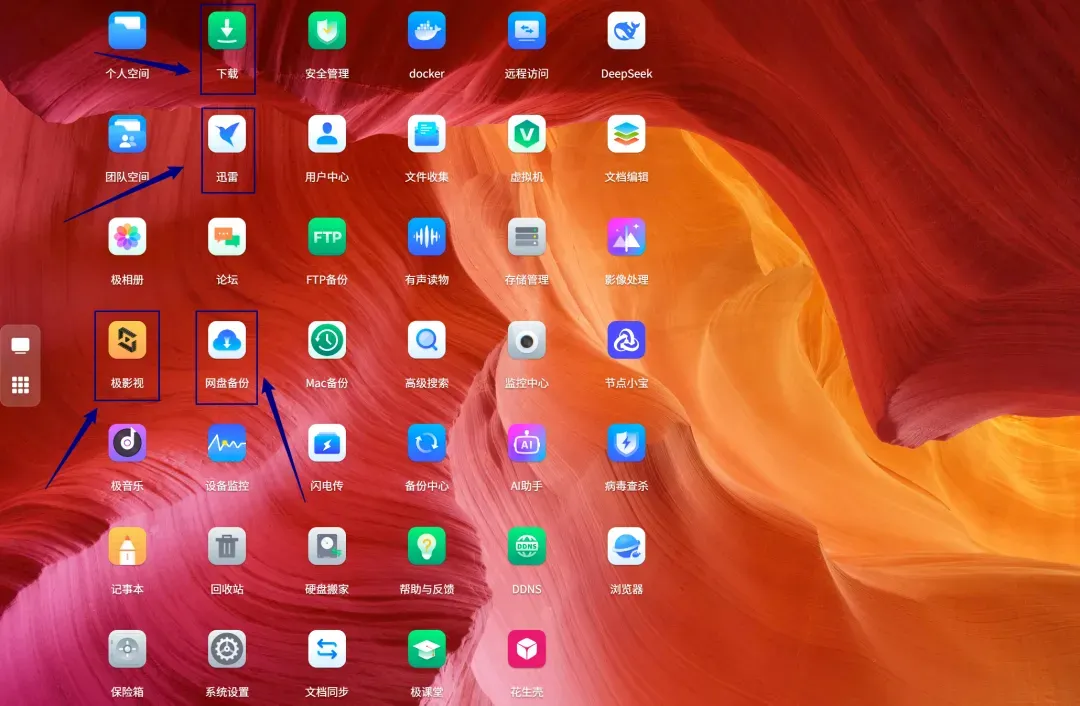
Task: Open the 迅雷 download app
Action: coord(227,134)
